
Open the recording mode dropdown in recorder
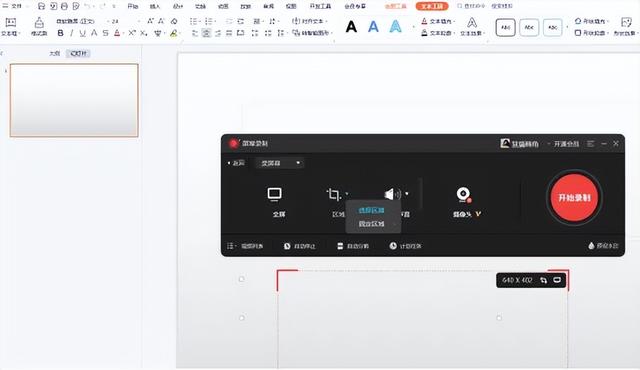pyautogui.click(x=280, y=163)
